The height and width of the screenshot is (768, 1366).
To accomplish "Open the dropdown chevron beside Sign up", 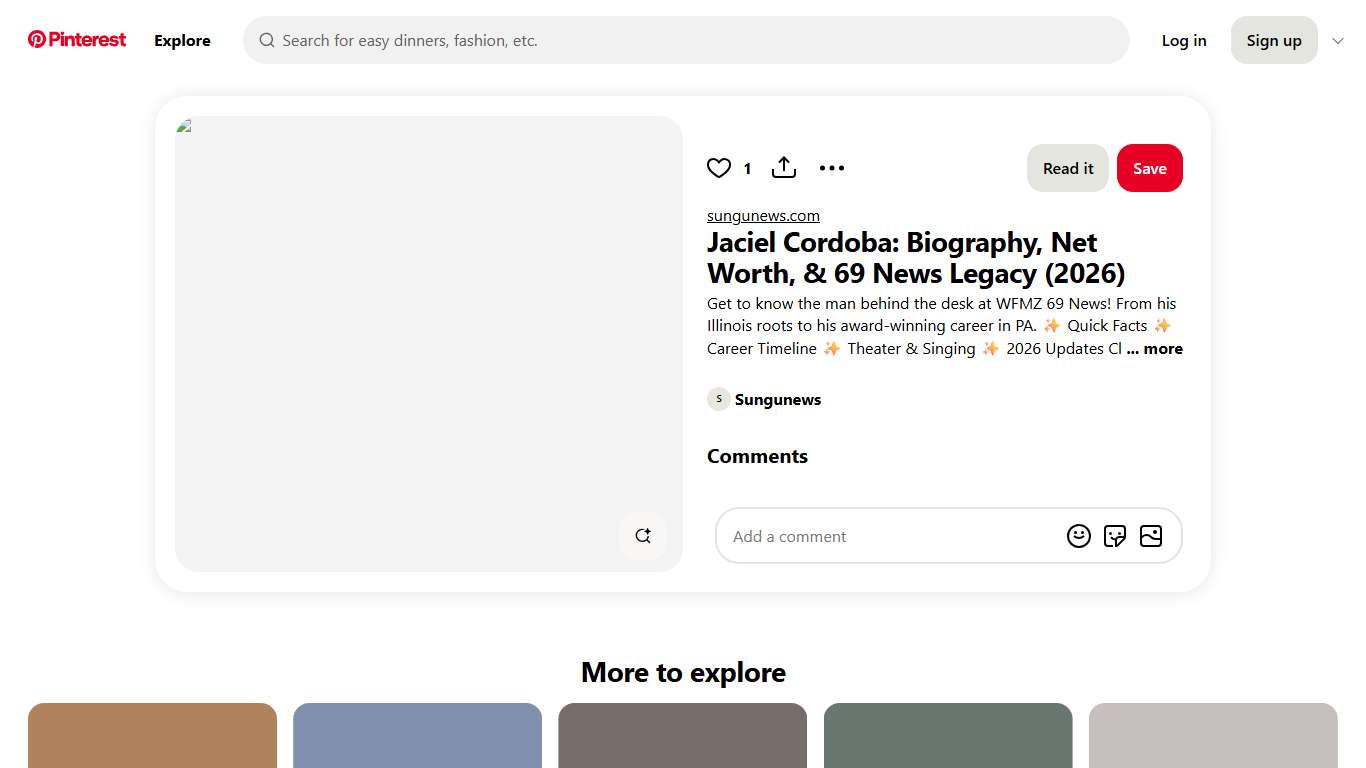I will (1338, 40).
